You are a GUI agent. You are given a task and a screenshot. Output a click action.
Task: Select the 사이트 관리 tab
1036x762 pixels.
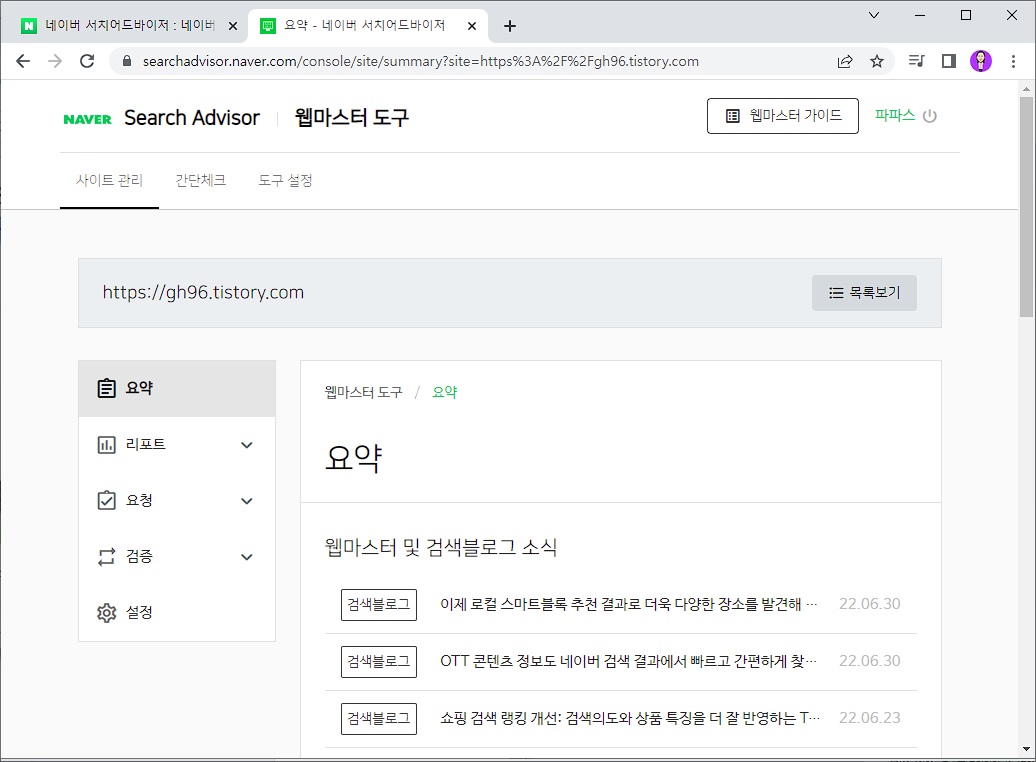tap(109, 180)
